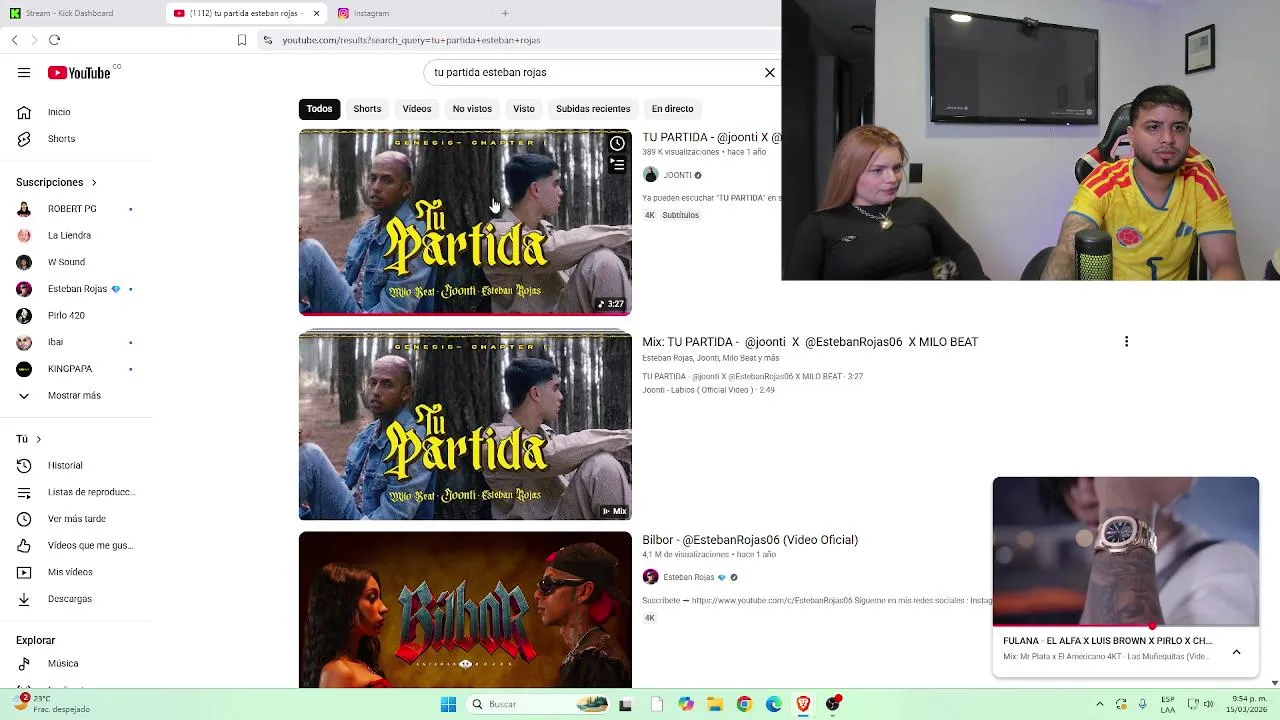Open Vídeos que me gustan
Image resolution: width=1280 pixels, height=720 pixels.
(90, 545)
